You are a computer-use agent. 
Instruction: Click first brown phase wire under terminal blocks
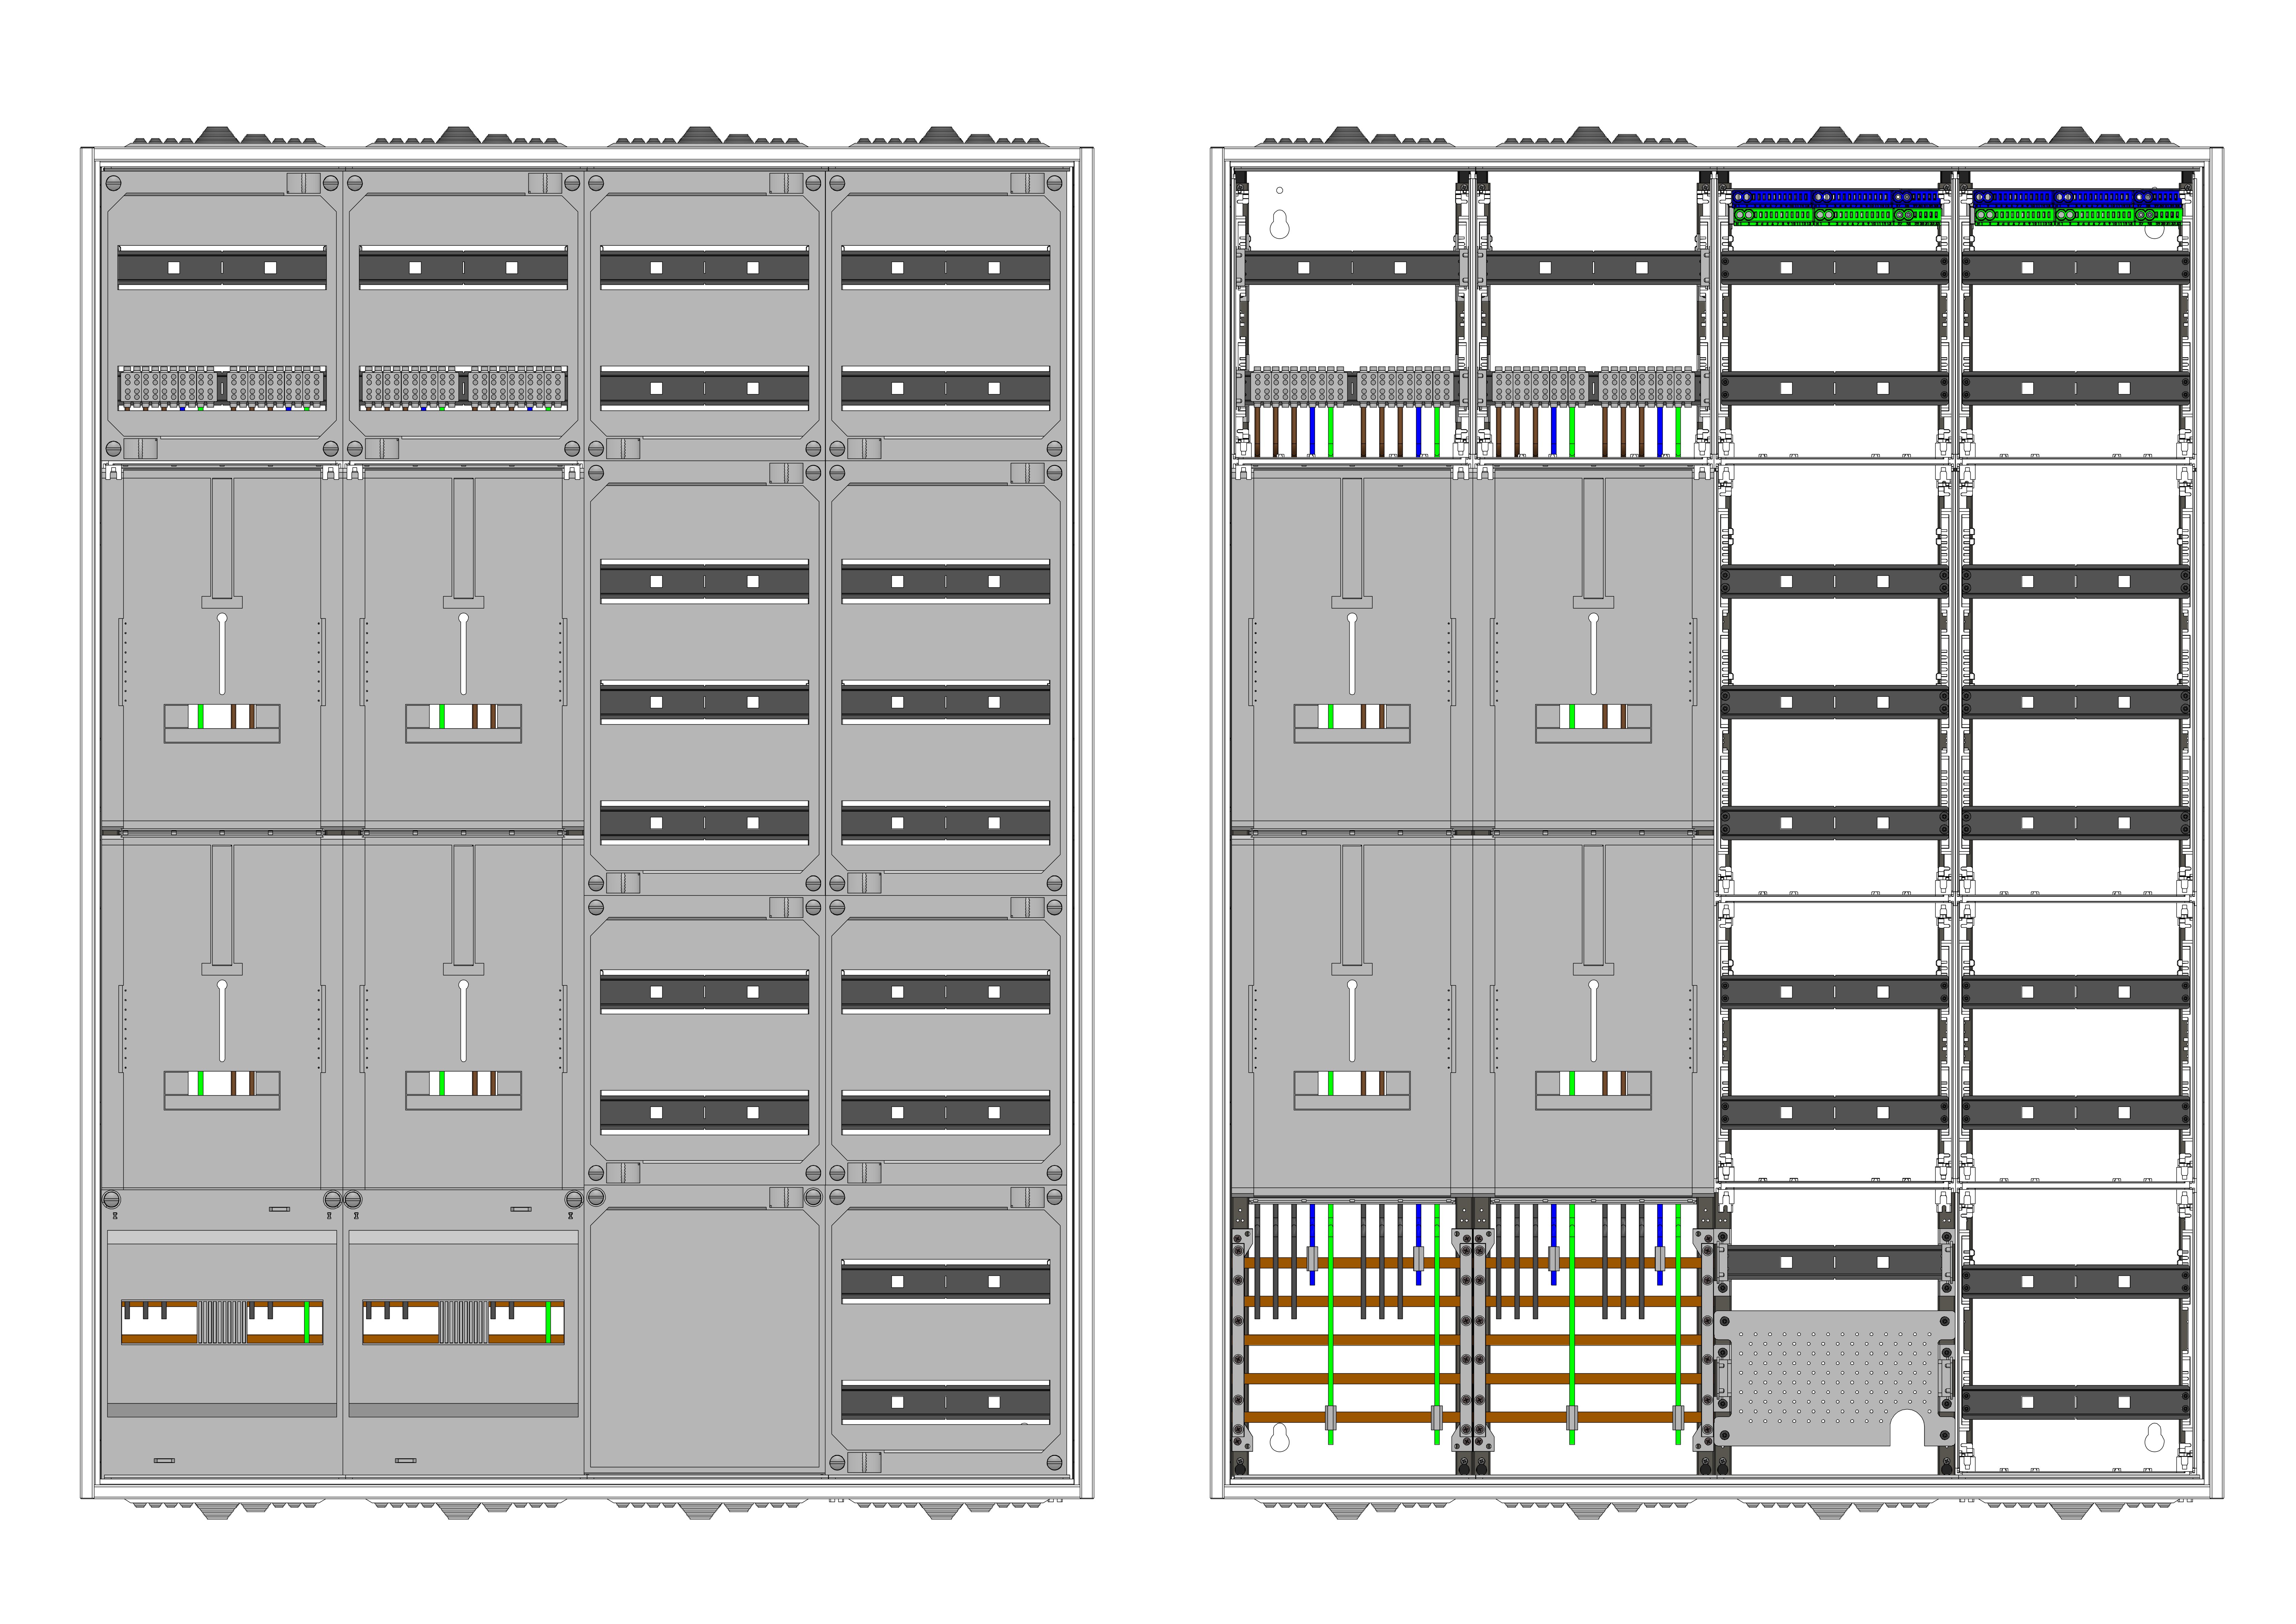point(1257,432)
